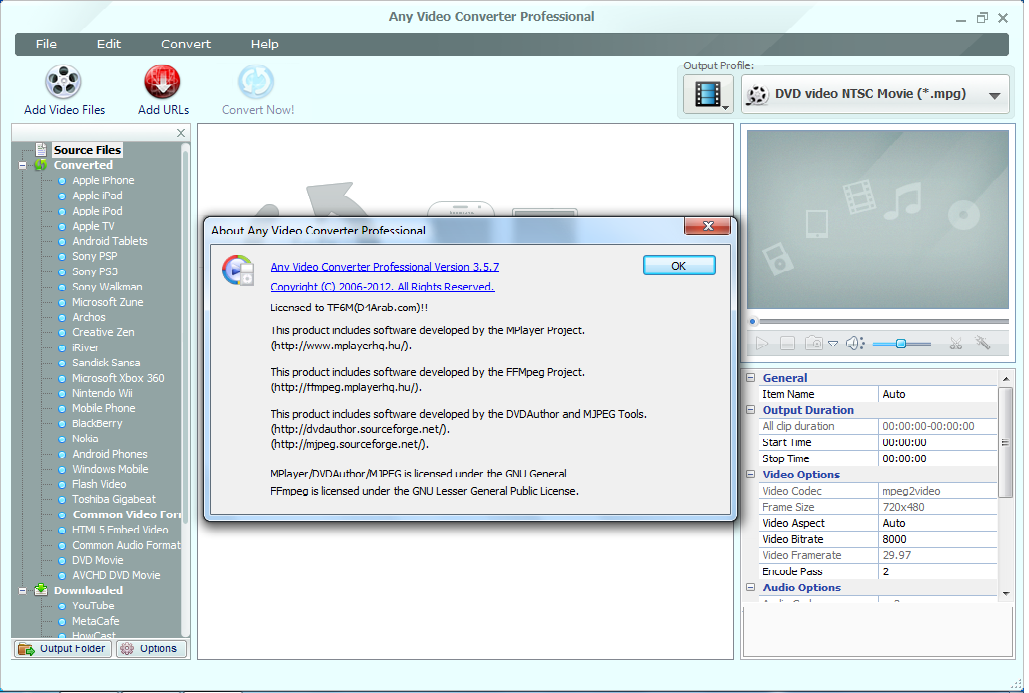Open the Any Video Converter Professional Version link

click(x=385, y=267)
